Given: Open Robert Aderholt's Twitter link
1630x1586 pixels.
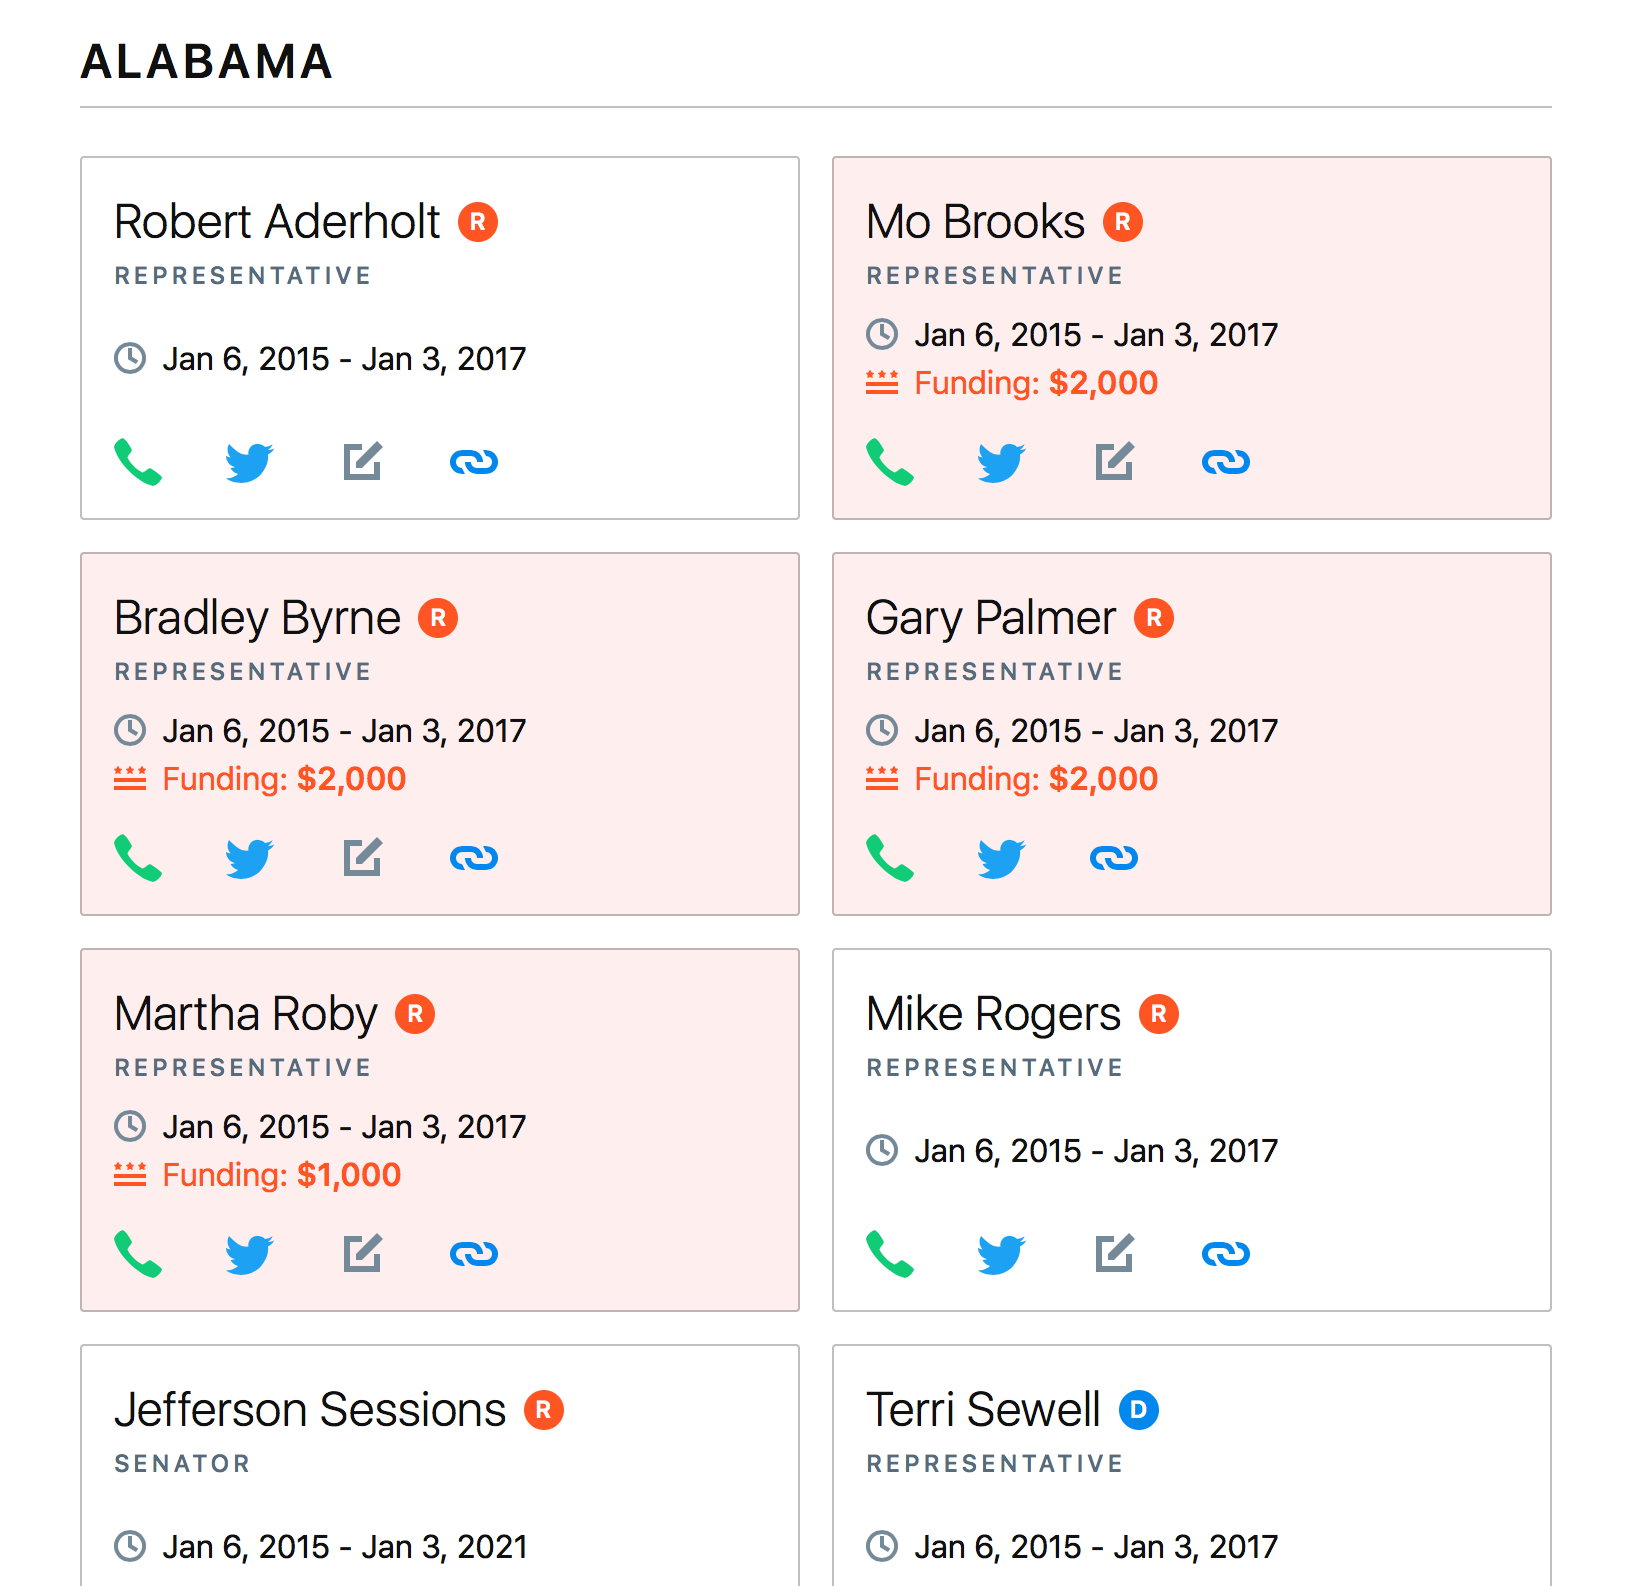Looking at the screenshot, I should coord(249,462).
